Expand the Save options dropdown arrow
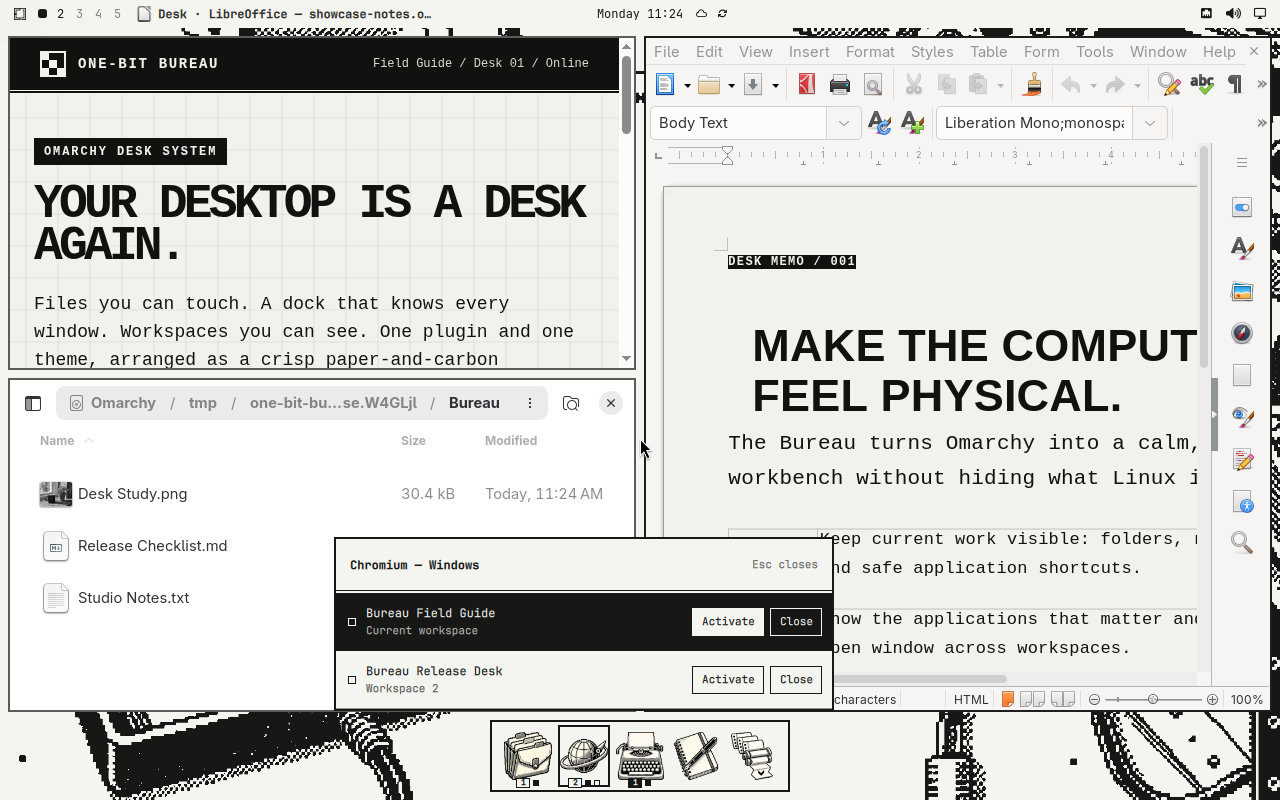Image resolution: width=1280 pixels, height=800 pixels. (775, 86)
